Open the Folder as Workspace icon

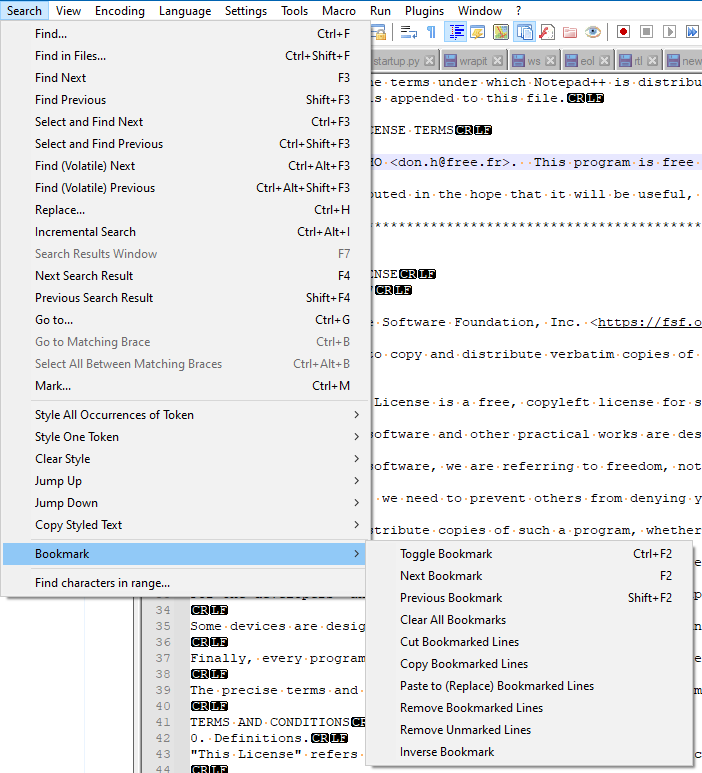(x=570, y=33)
